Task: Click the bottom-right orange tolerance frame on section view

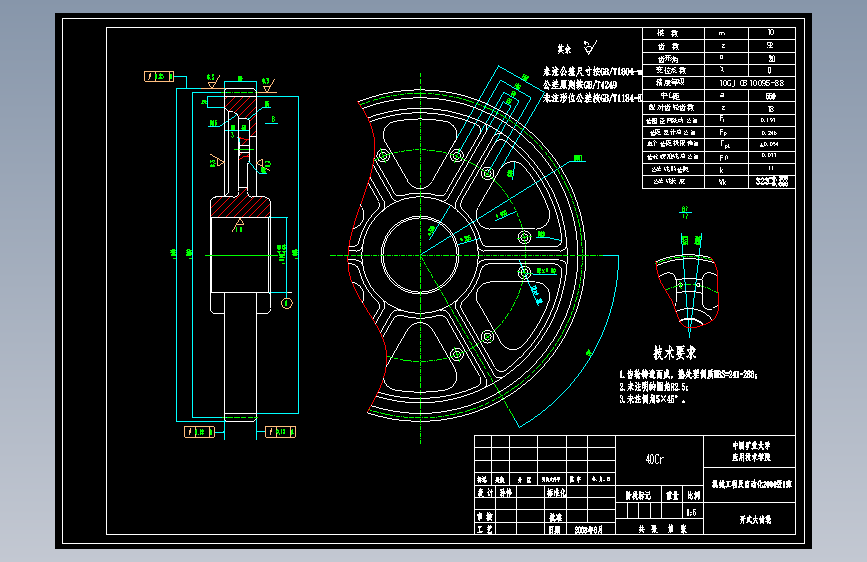Action: (280, 431)
